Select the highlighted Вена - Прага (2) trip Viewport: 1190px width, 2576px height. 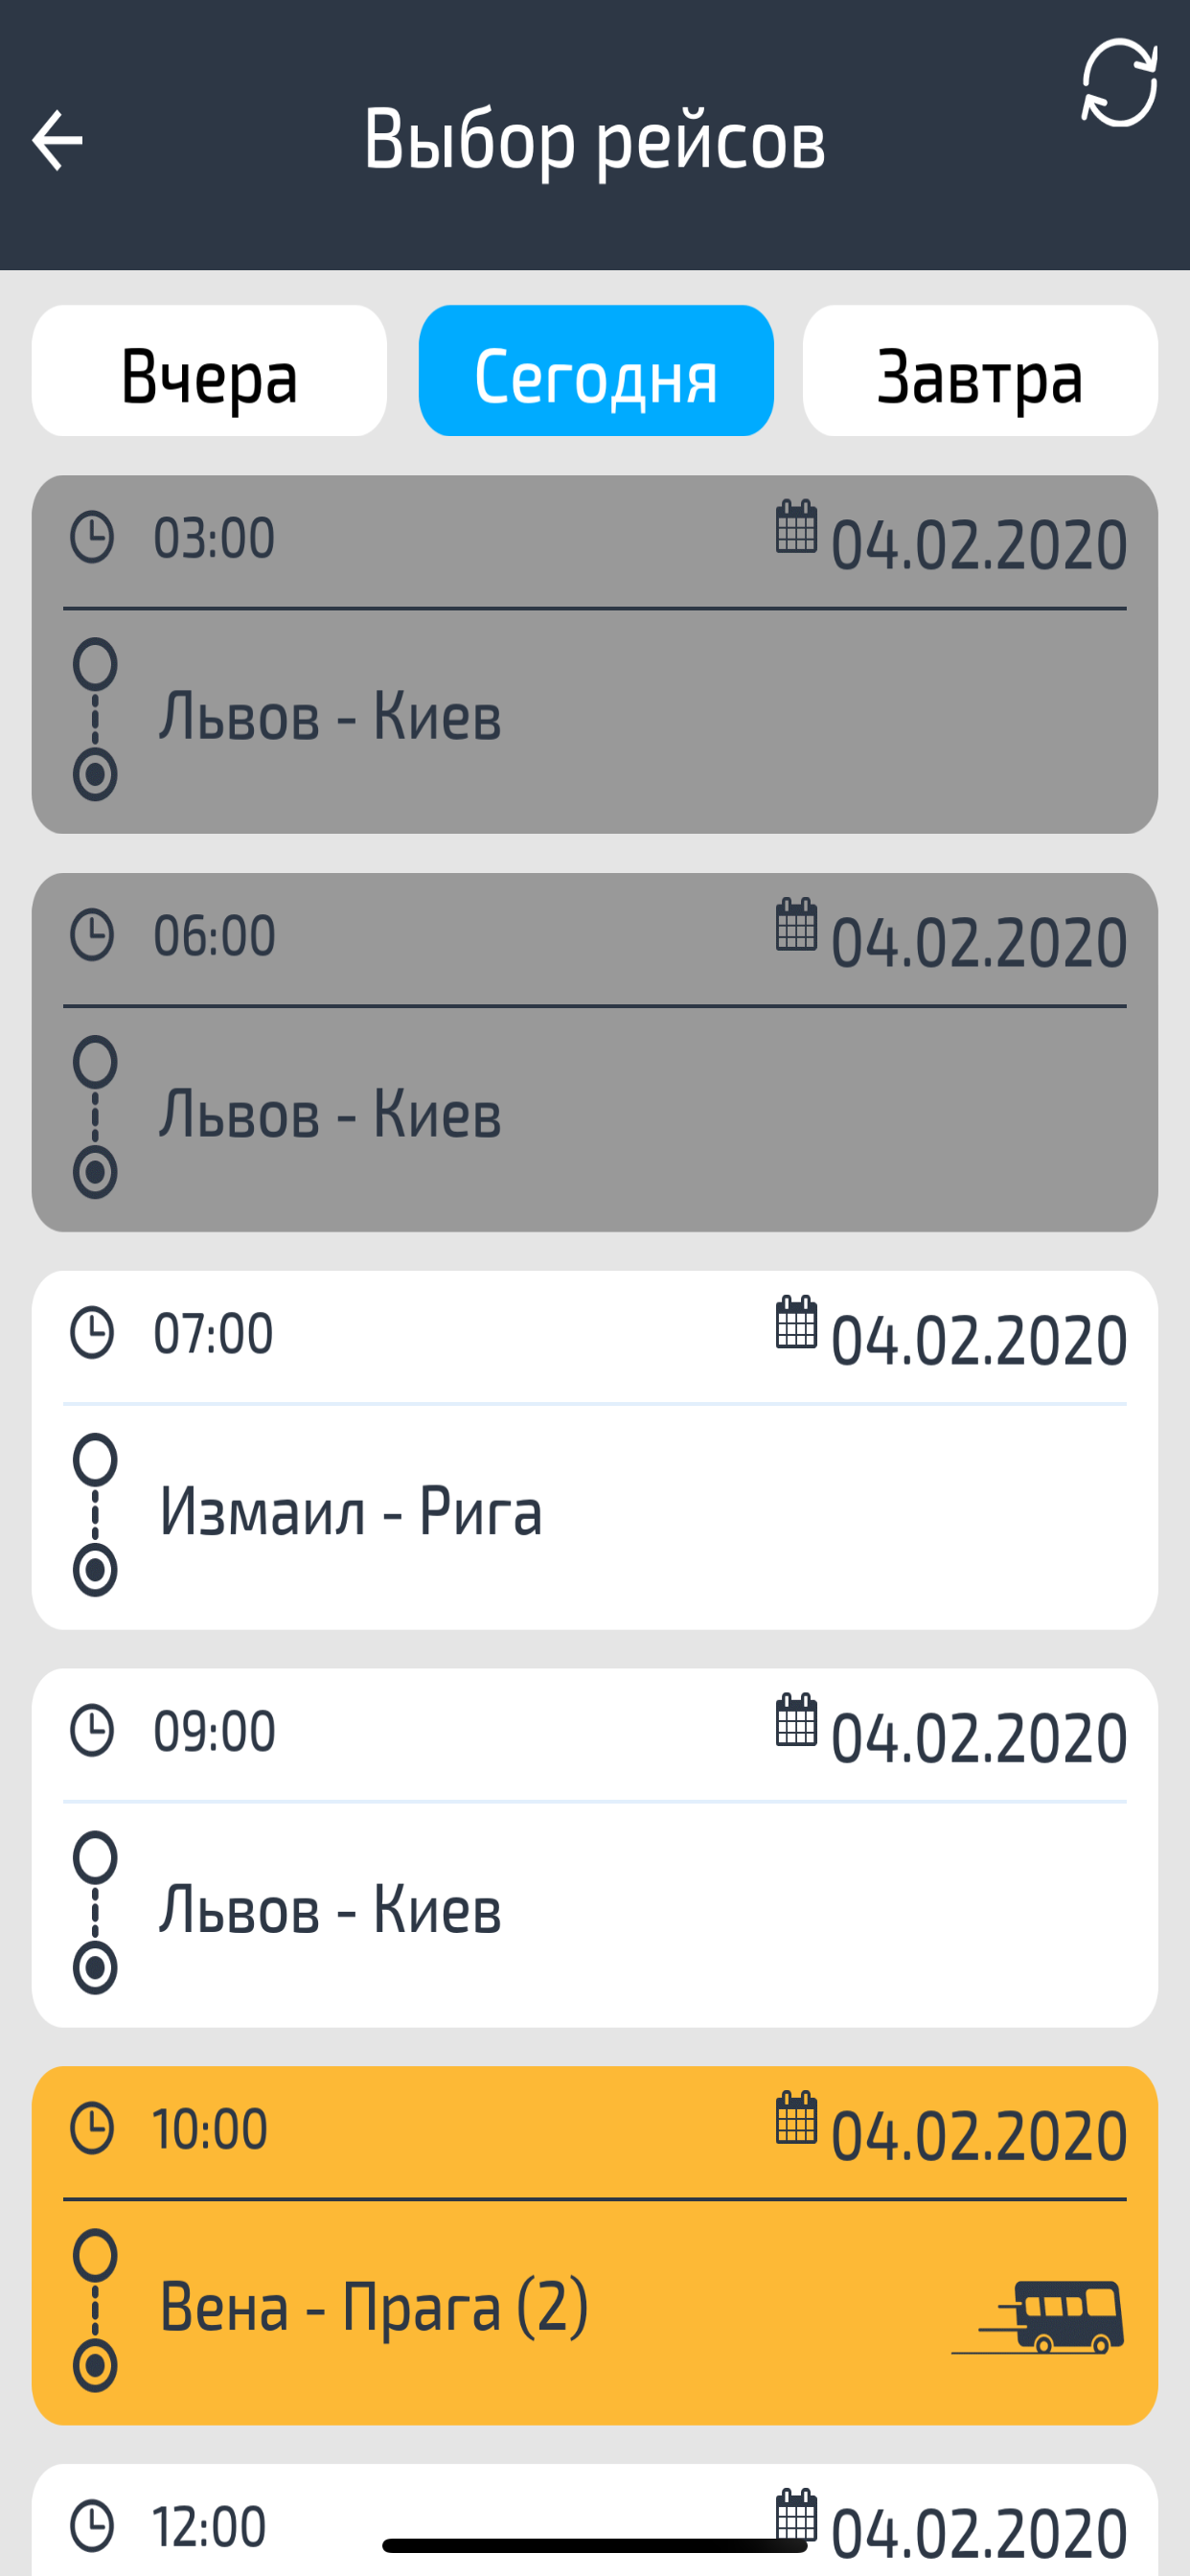[595, 2245]
